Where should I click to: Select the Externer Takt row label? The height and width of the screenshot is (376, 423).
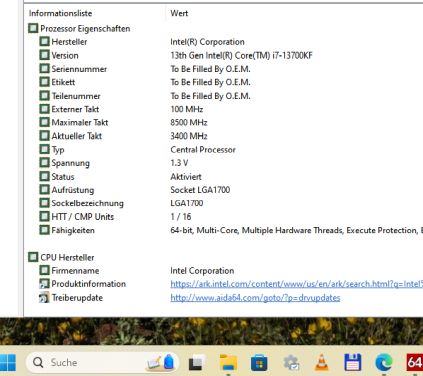(75, 109)
